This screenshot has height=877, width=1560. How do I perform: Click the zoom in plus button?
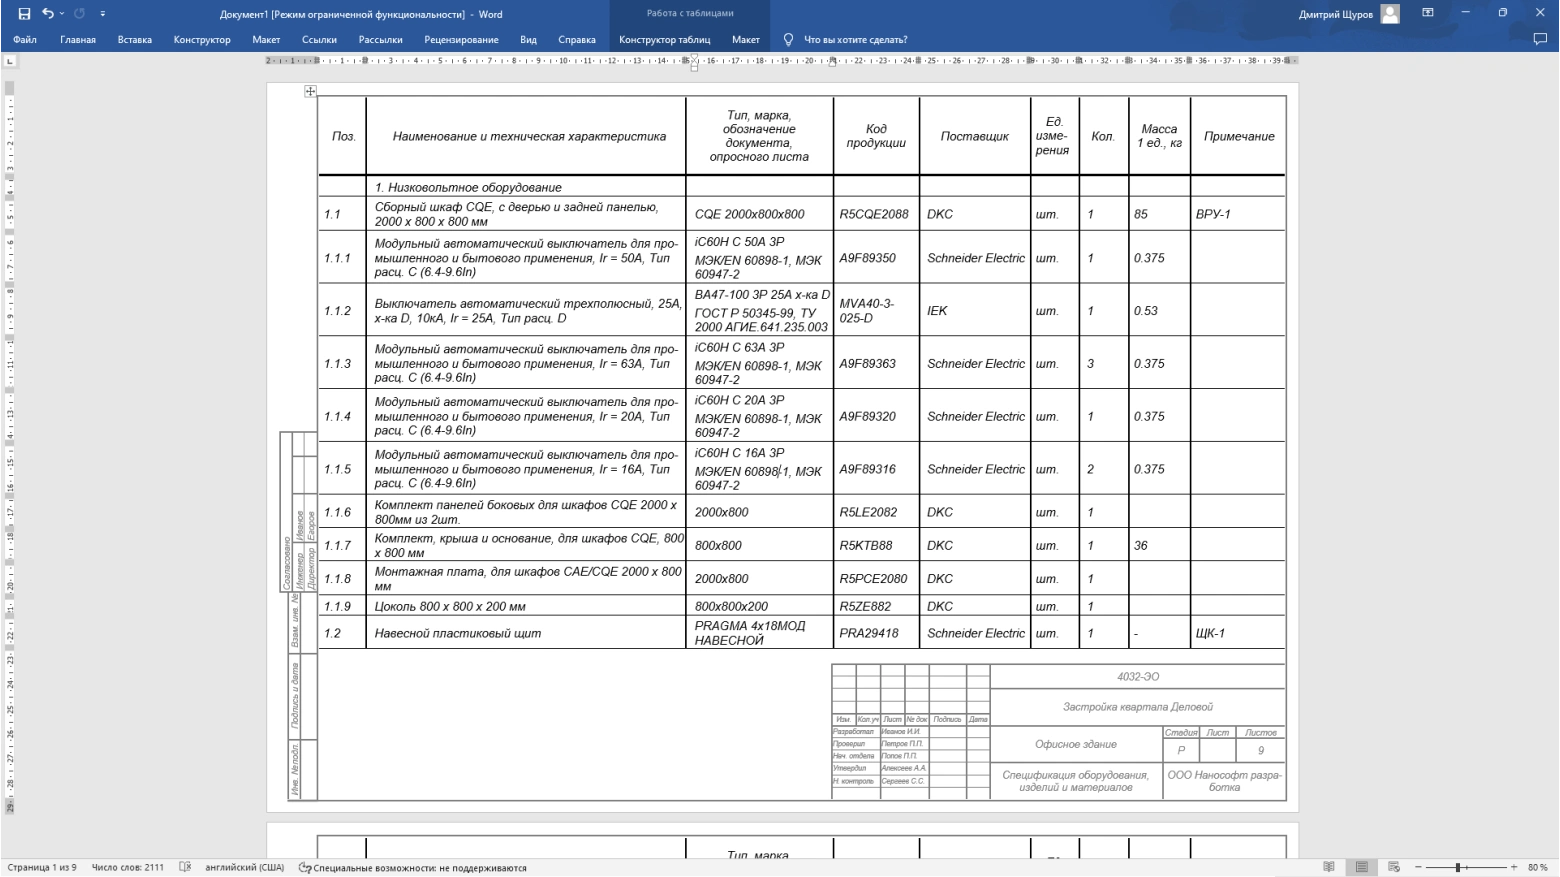coord(1514,867)
